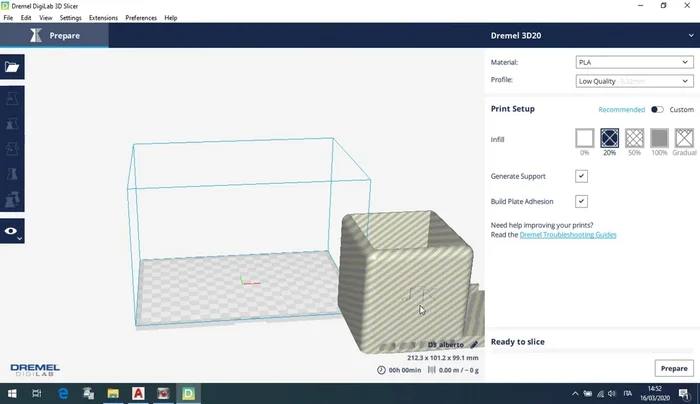Viewport: 700px width, 404px height.
Task: Toggle the Recommended/Custom print setup switch
Action: (657, 109)
